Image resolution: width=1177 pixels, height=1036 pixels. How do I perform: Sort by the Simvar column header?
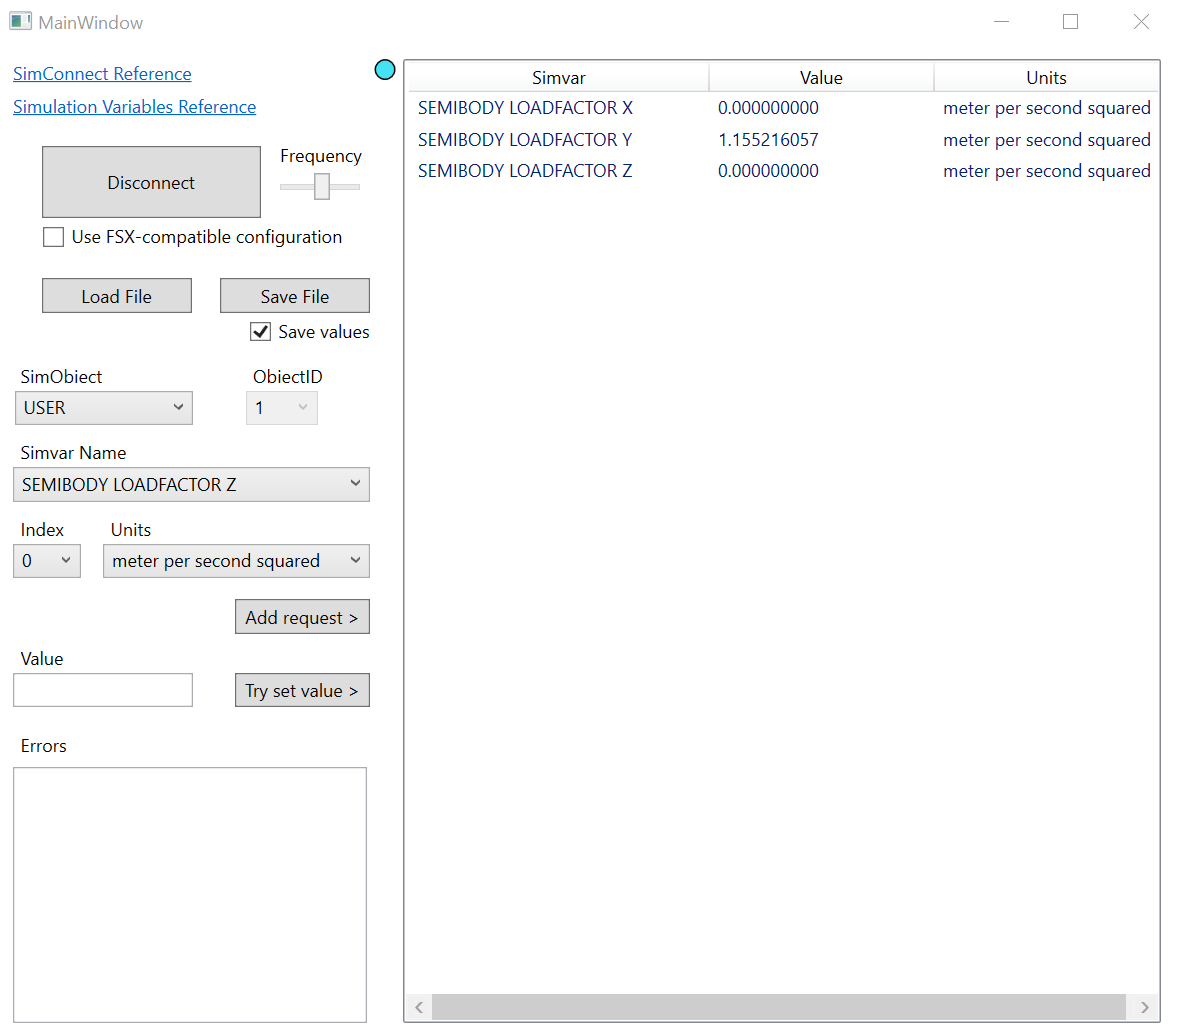pos(558,78)
